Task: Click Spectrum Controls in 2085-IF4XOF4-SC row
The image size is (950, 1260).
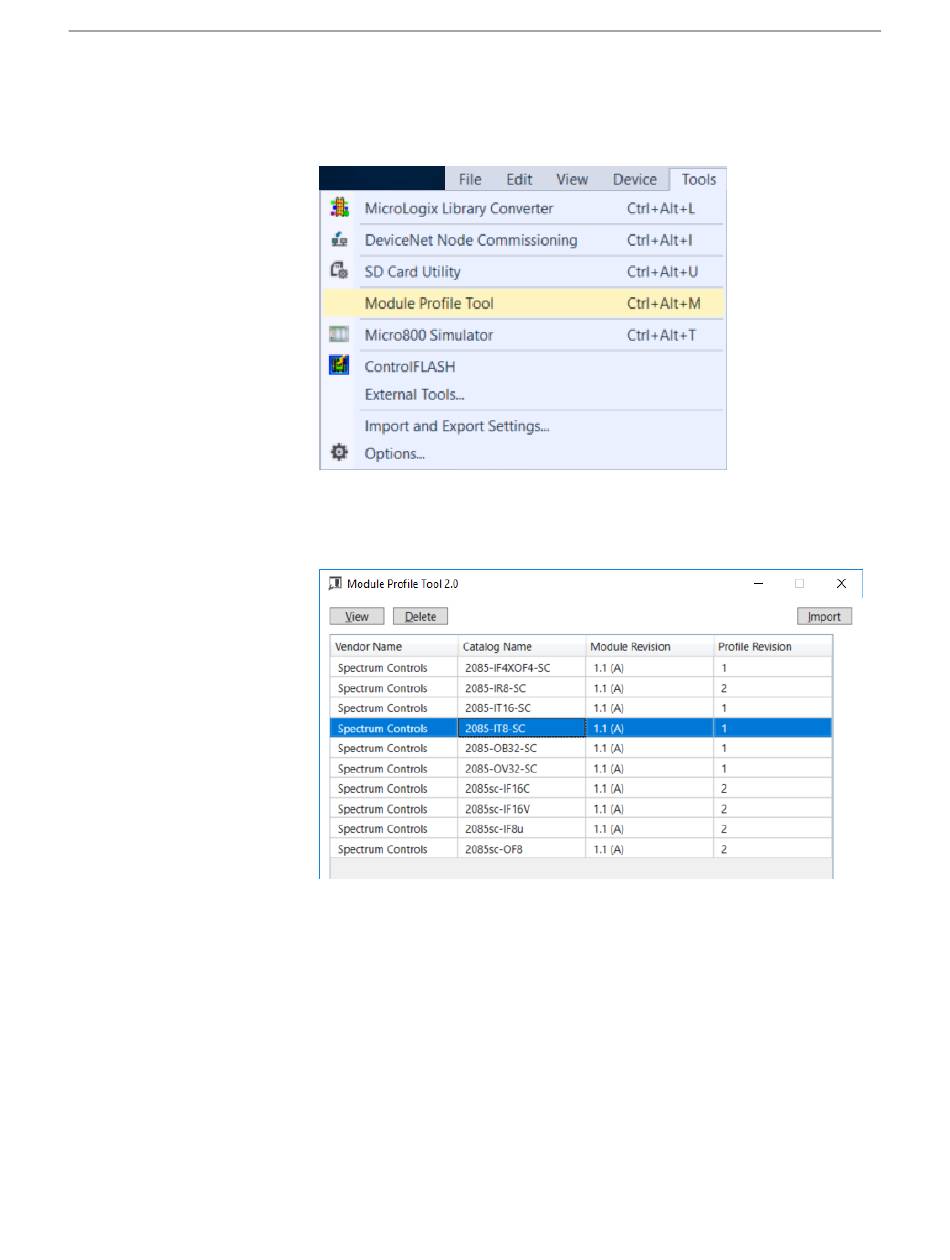Action: click(382, 668)
